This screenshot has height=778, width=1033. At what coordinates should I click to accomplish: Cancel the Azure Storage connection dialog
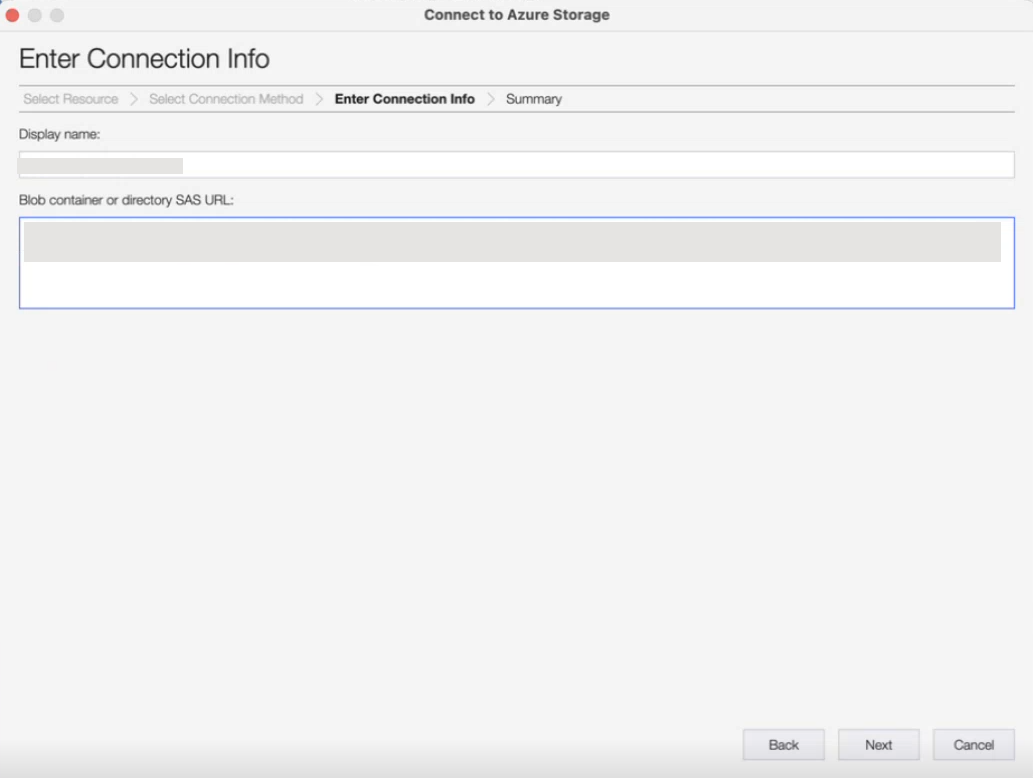[x=973, y=745]
